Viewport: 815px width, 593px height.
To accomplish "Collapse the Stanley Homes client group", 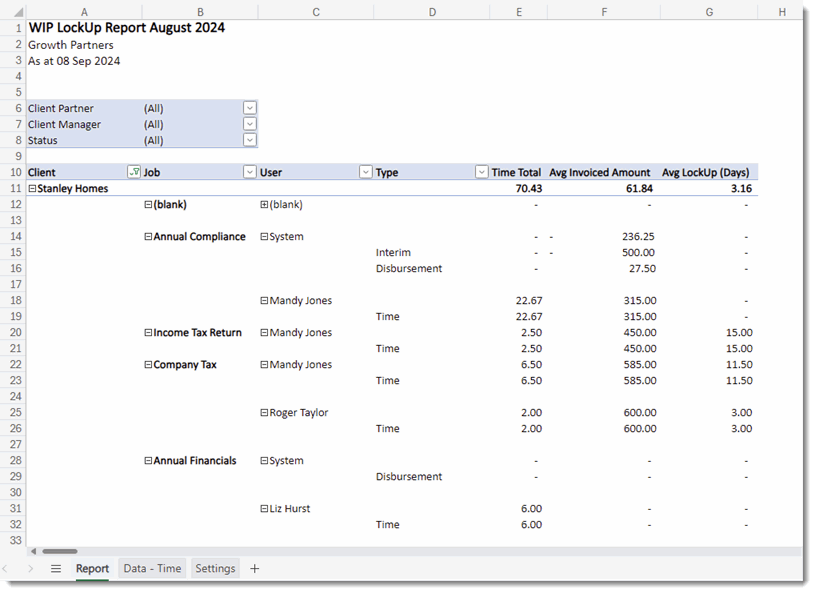I will [x=33, y=188].
